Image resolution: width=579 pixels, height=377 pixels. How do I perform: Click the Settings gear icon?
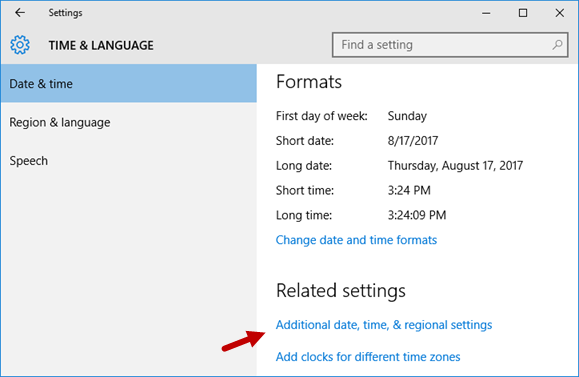(20, 45)
